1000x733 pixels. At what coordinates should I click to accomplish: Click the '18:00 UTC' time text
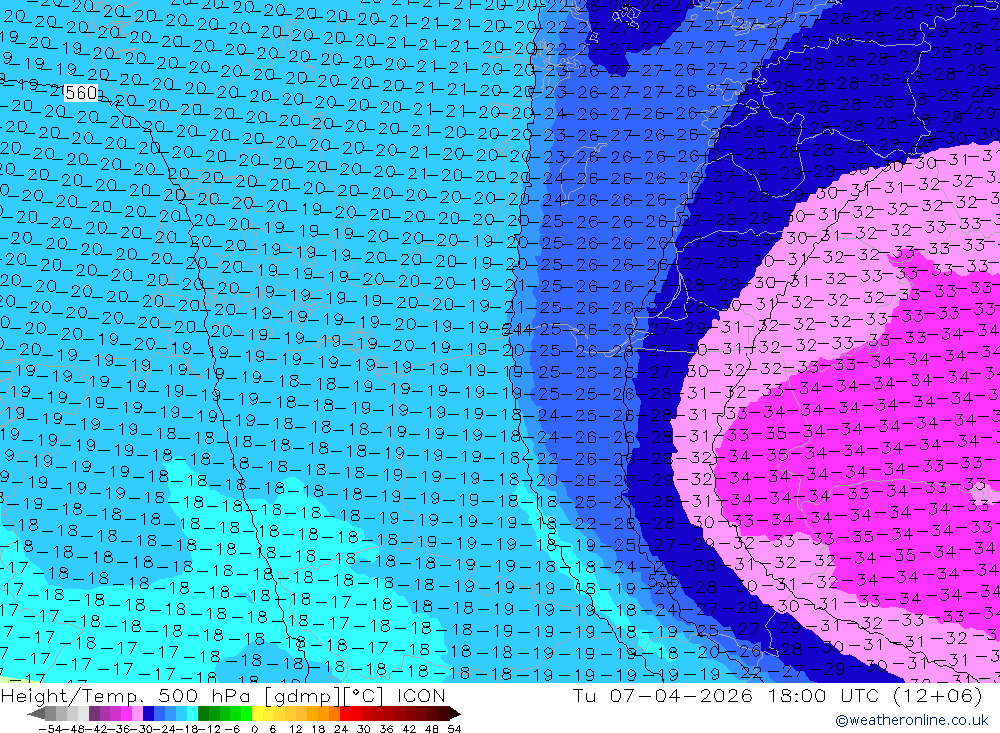(825, 695)
